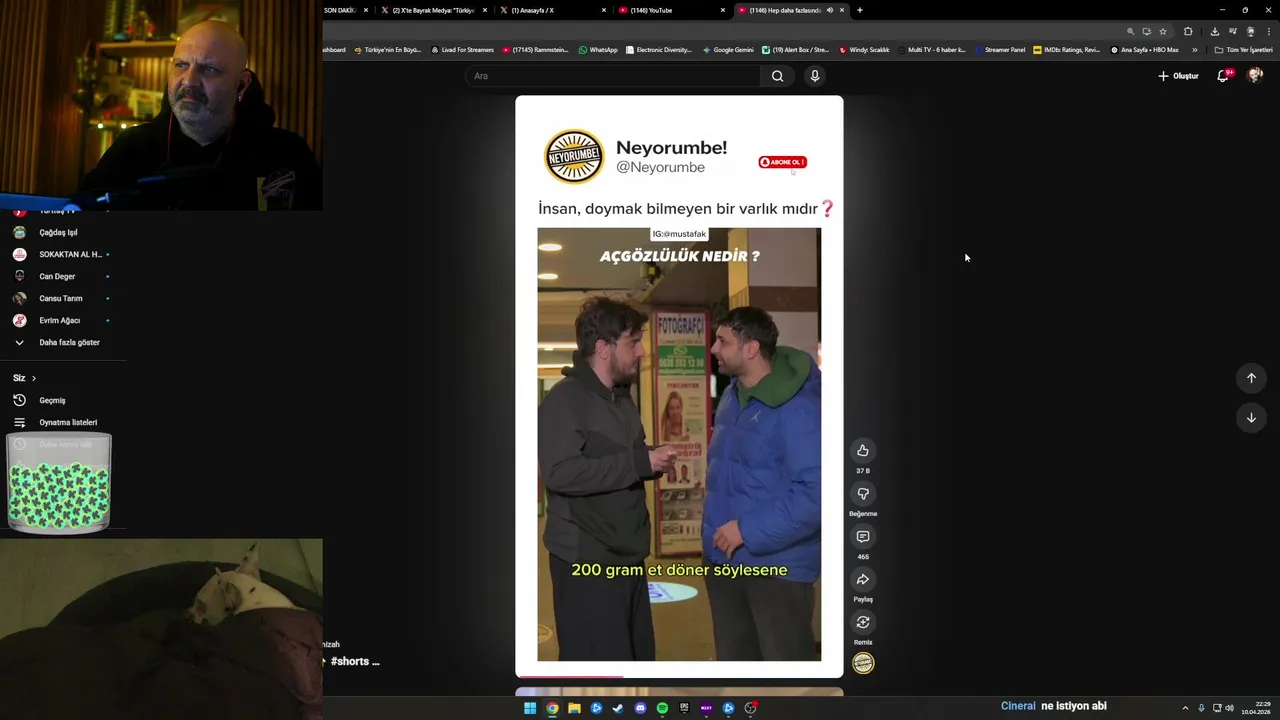The image size is (1280, 720).
Task: Open Neyorumbe channel avatar beside the Short
Action: (863, 663)
